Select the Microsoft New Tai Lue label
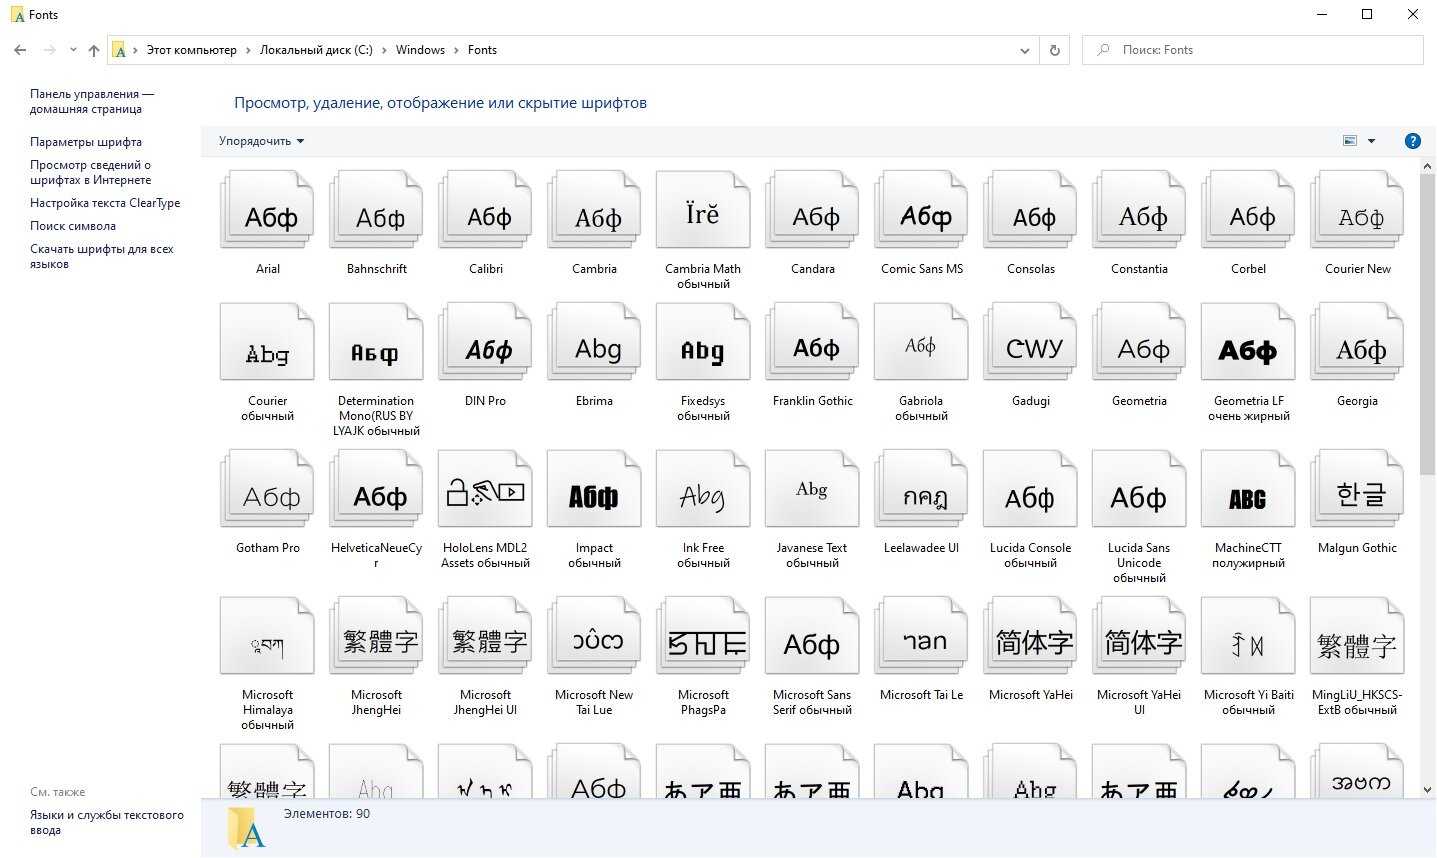Viewport: 1437px width, 858px height. pyautogui.click(x=594, y=702)
